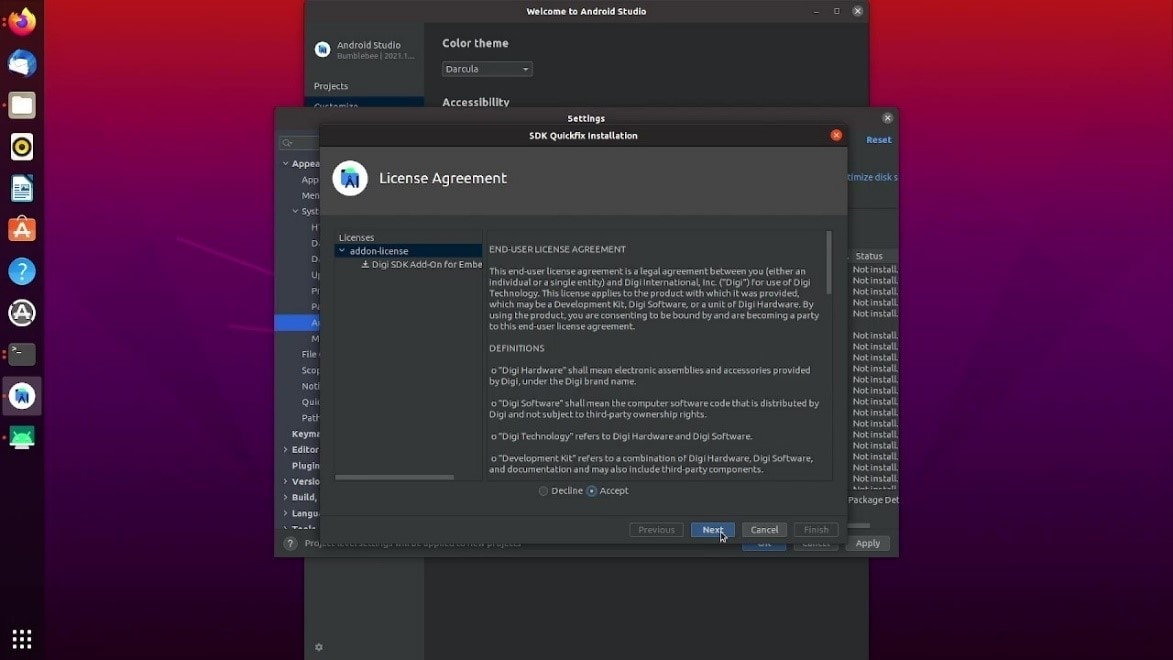The image size is (1173, 660).
Task: Open Firefox from the dock
Action: 22,22
